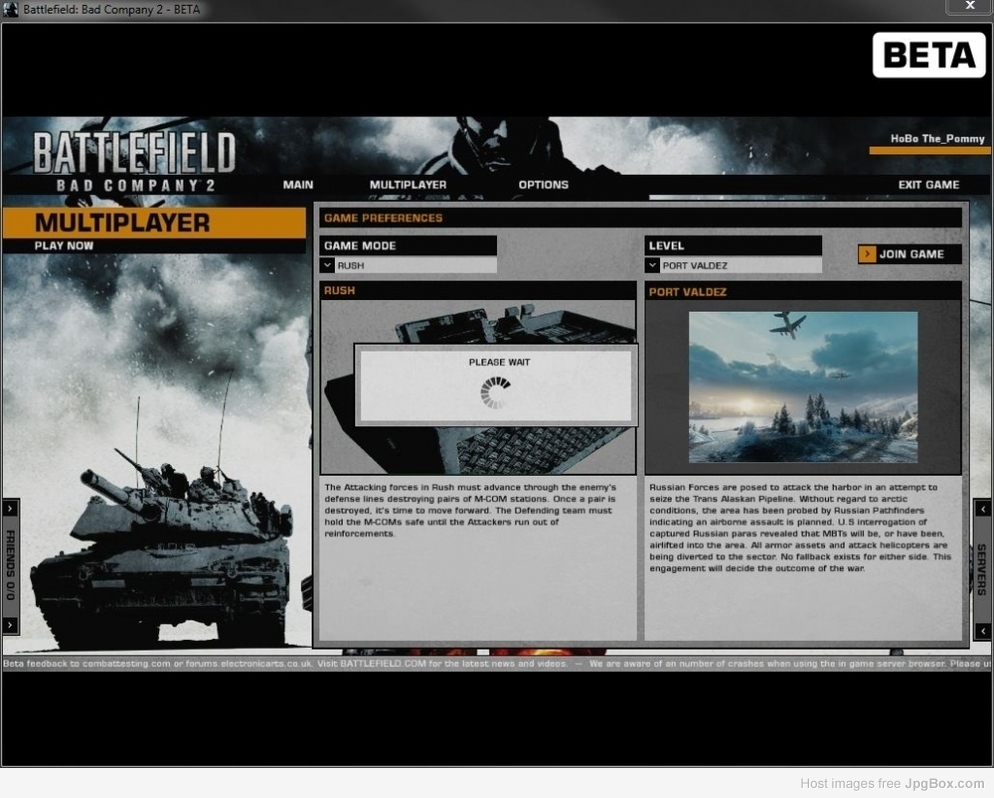Click the Battlefield window title bar icon
The image size is (994, 798).
[11, 10]
